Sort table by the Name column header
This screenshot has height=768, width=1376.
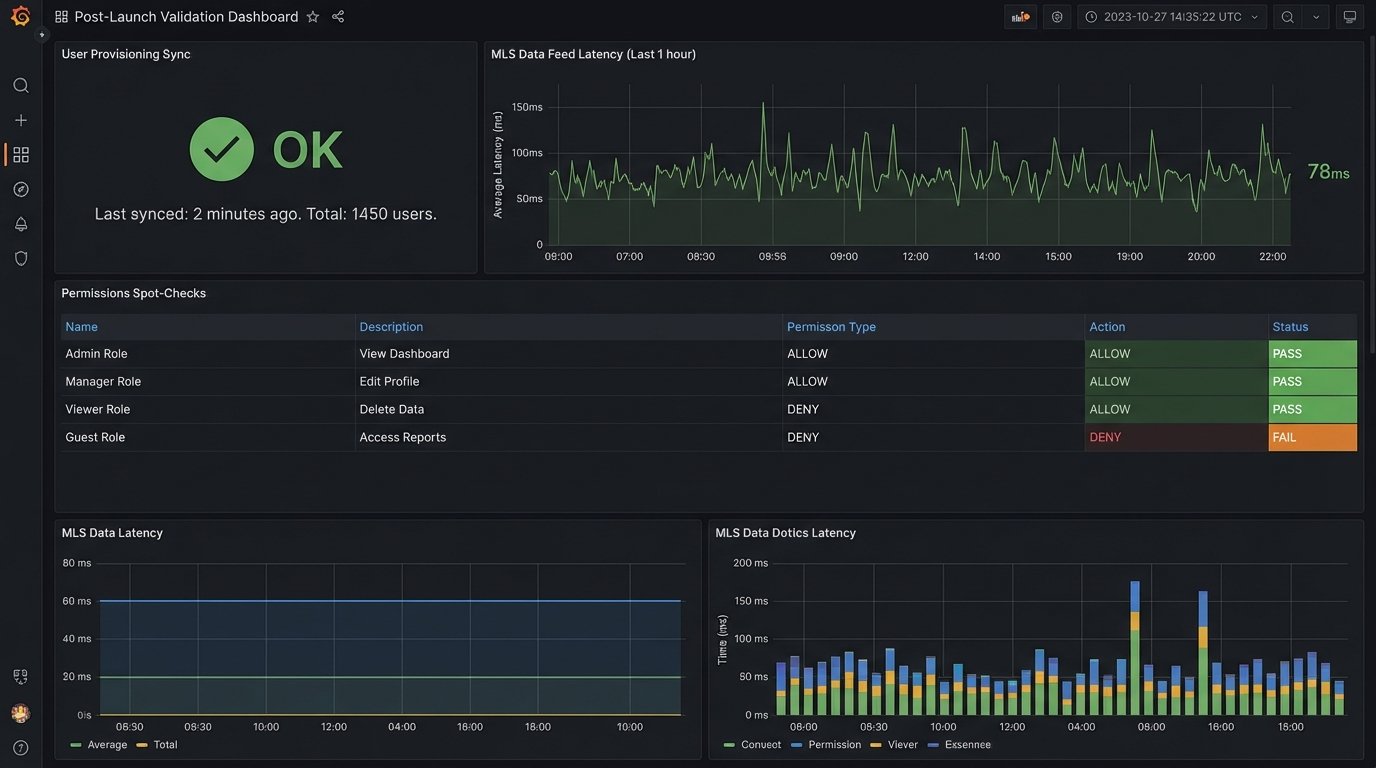(x=82, y=327)
